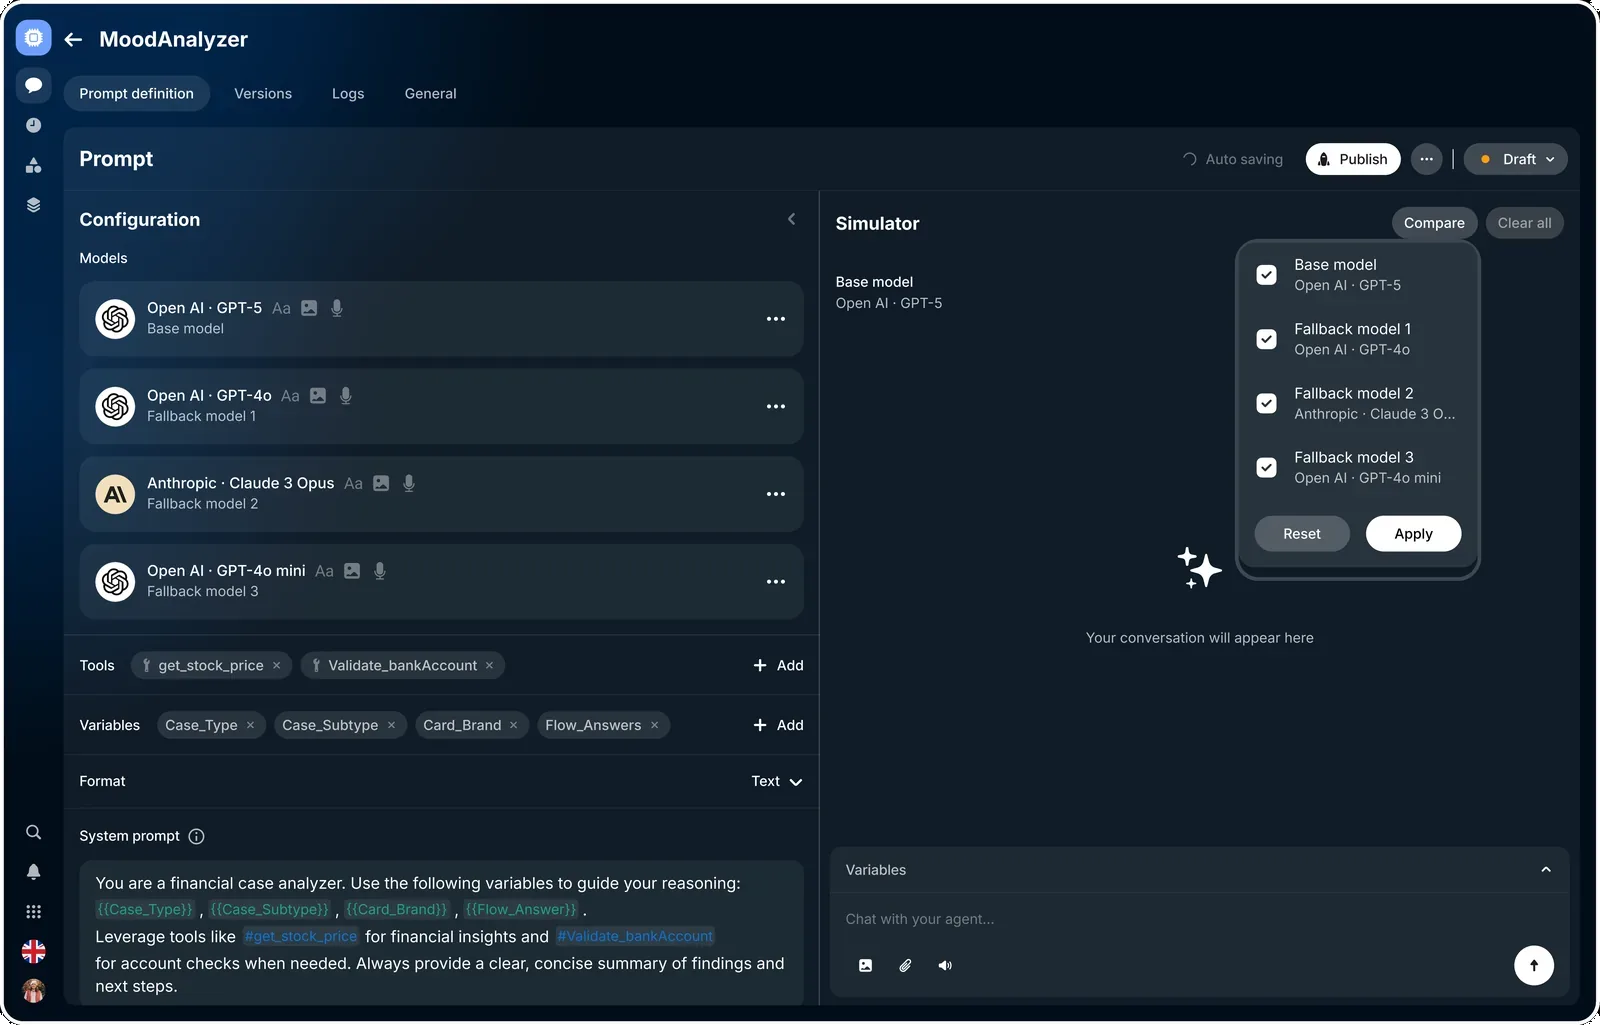Add a new variable with Add button
1600x1025 pixels.
(x=778, y=726)
